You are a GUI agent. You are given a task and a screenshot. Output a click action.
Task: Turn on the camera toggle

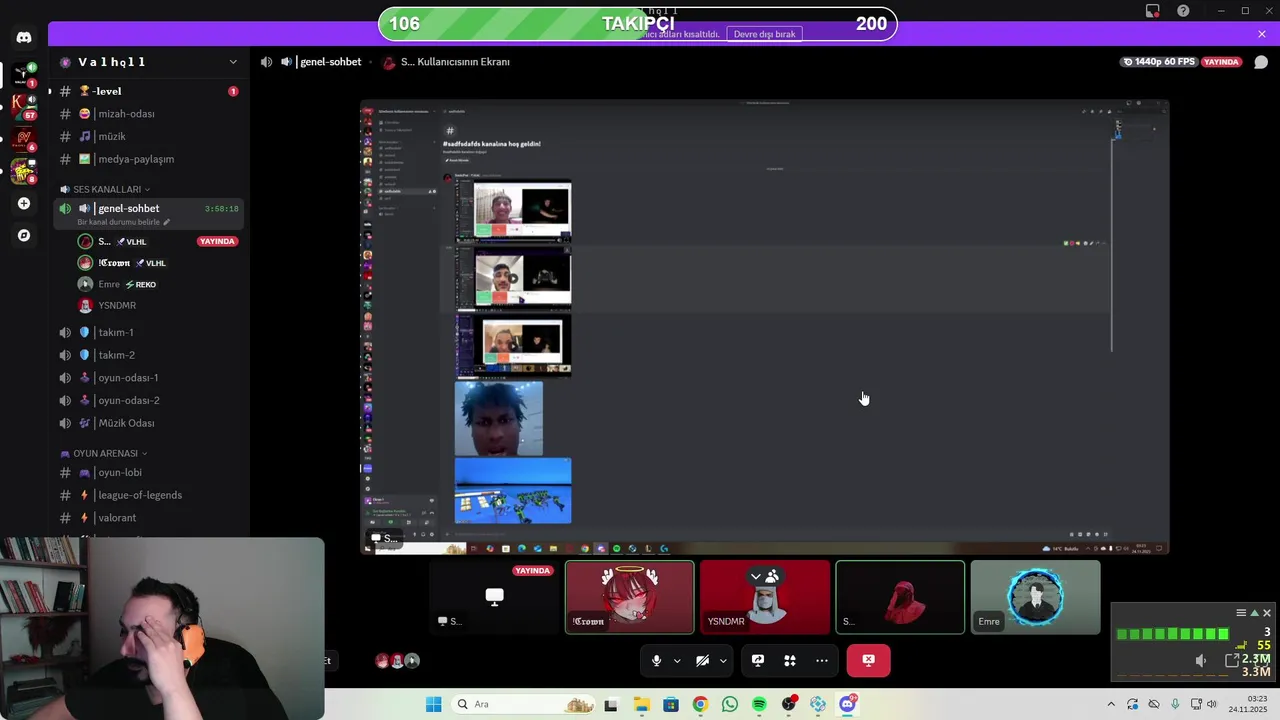coord(702,660)
